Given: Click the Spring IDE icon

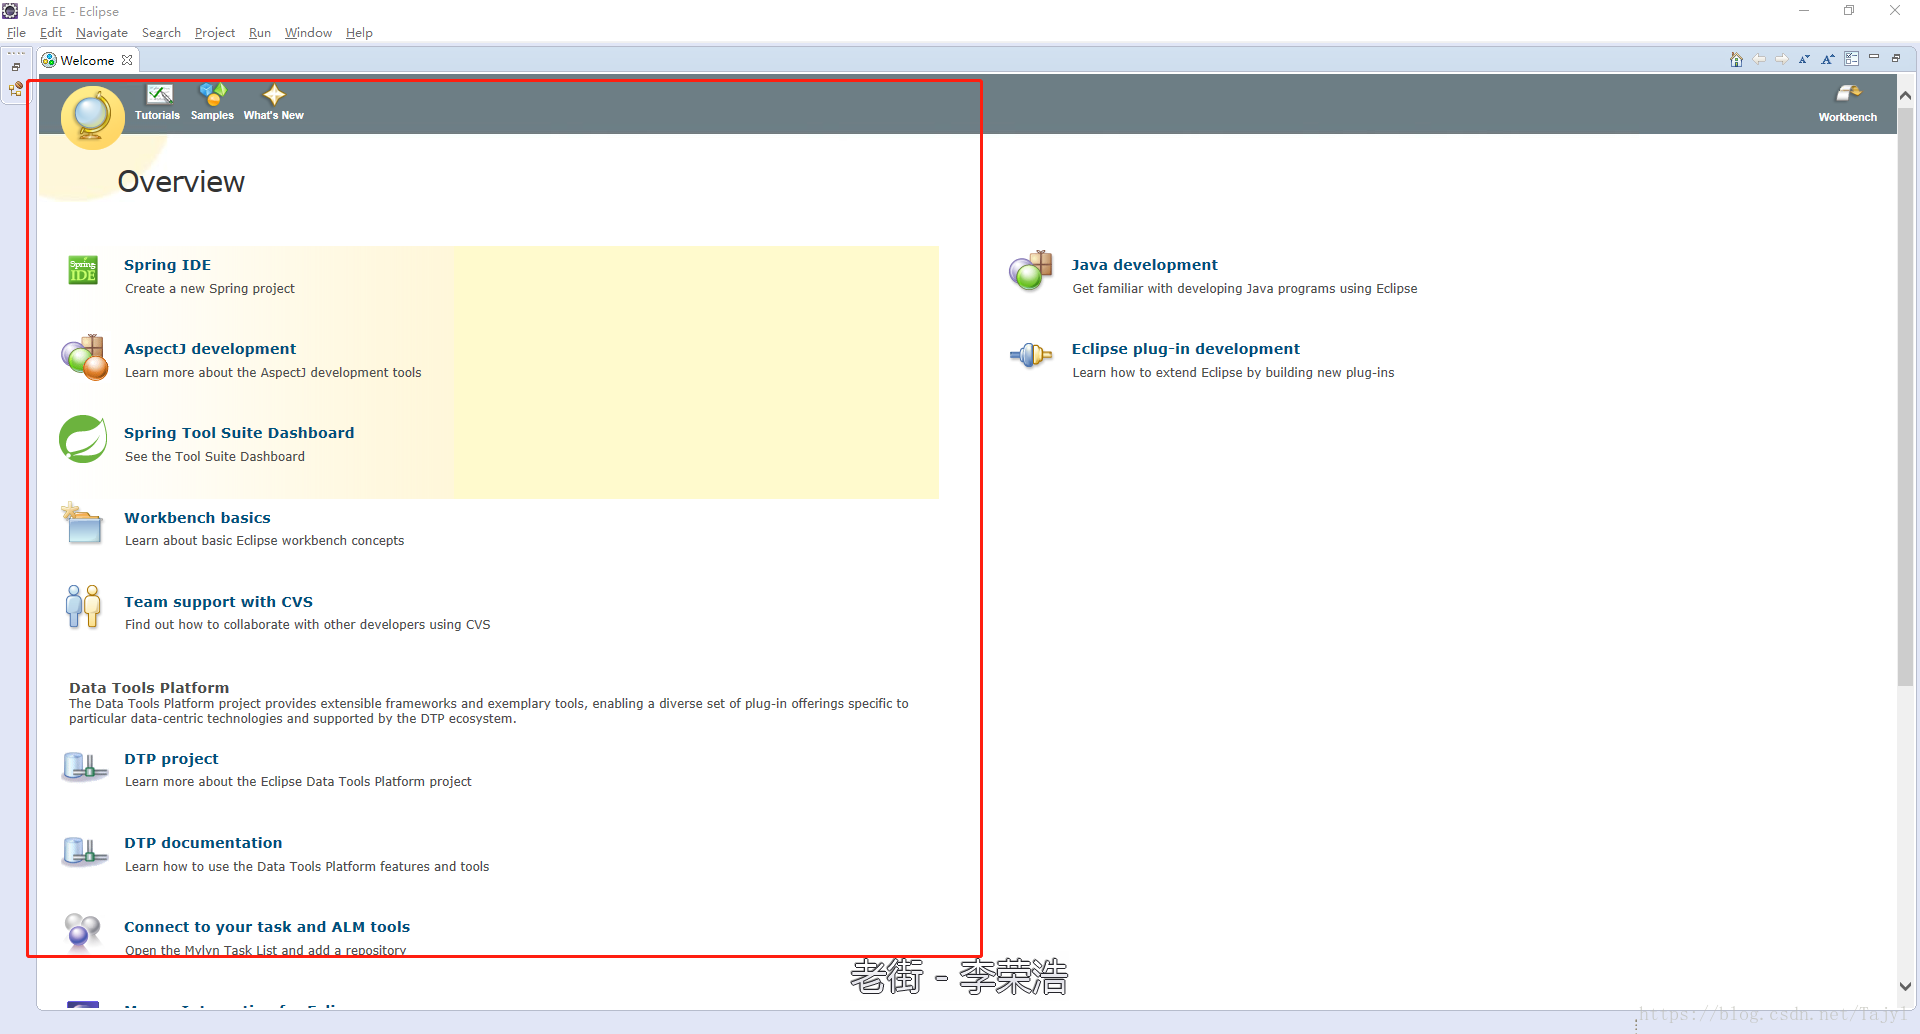Looking at the screenshot, I should [83, 270].
